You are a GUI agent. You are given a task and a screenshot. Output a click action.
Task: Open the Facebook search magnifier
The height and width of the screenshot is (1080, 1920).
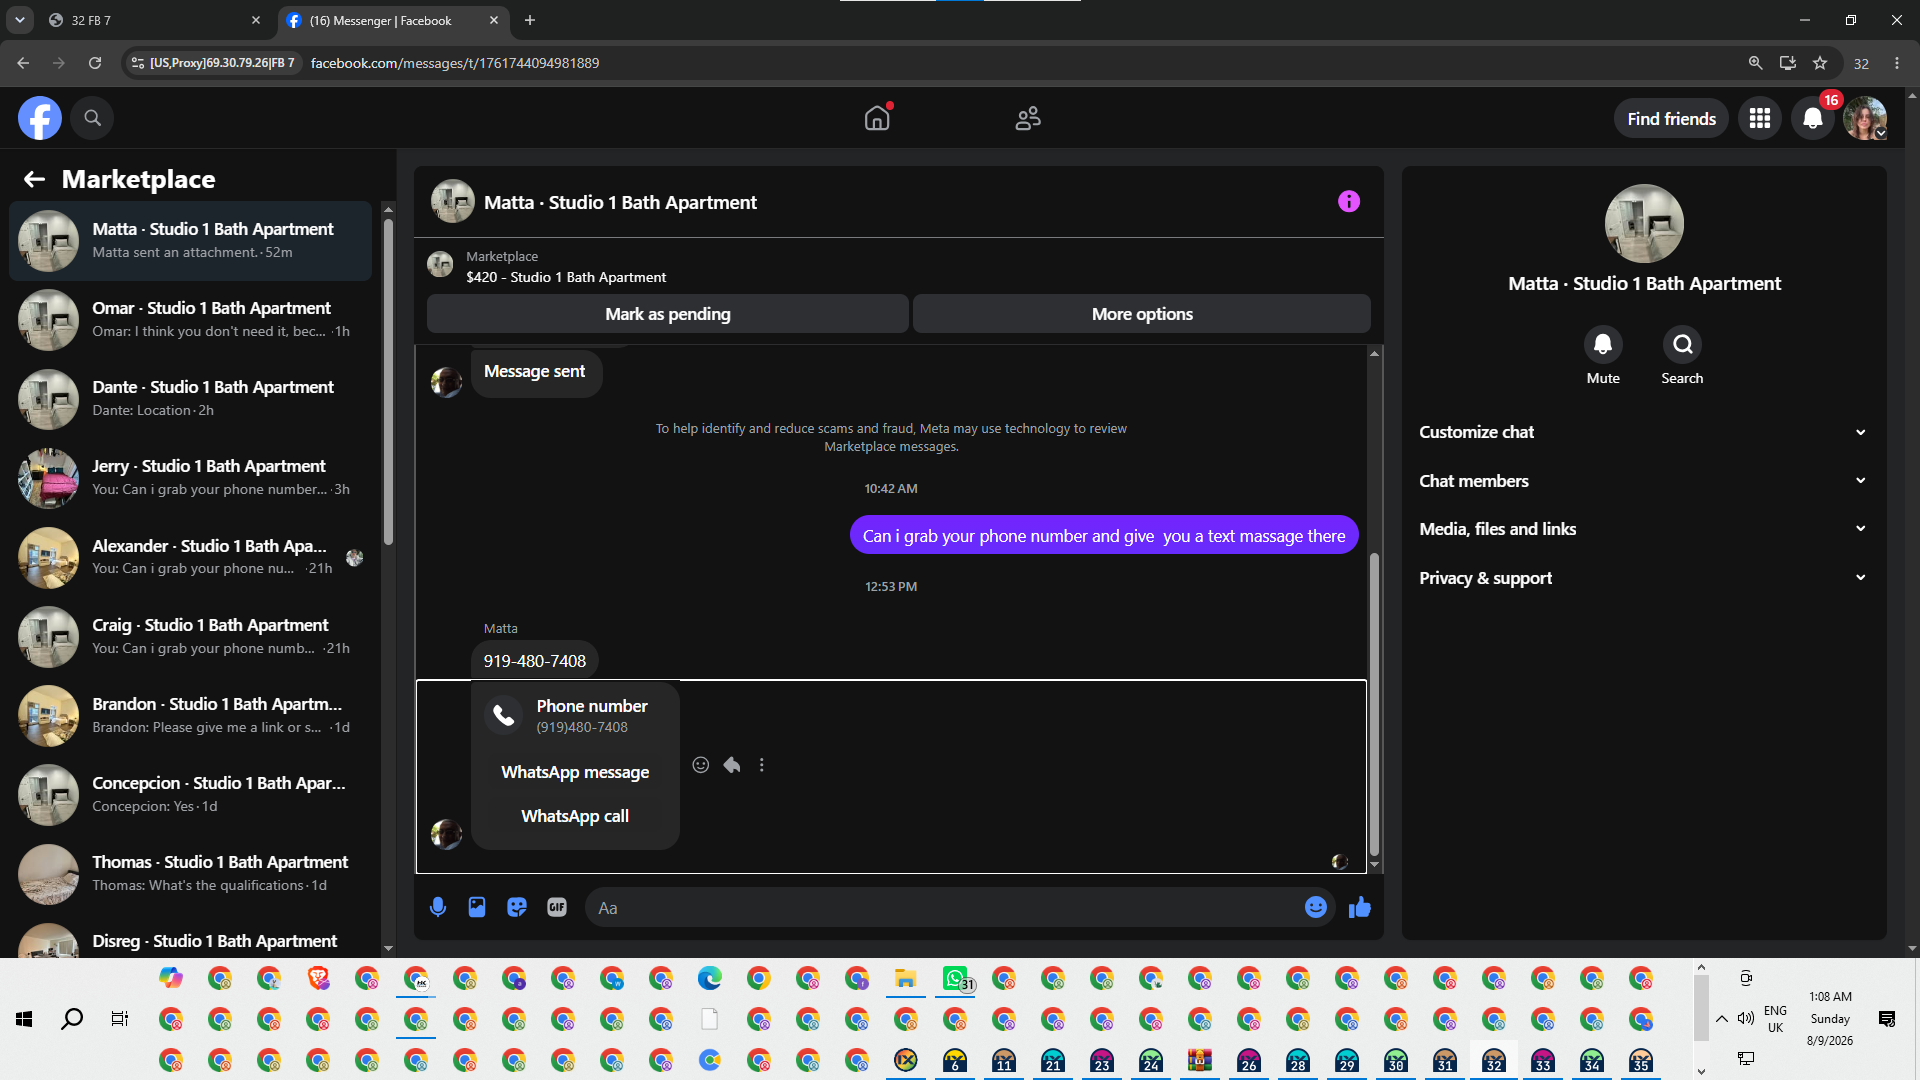click(x=92, y=118)
